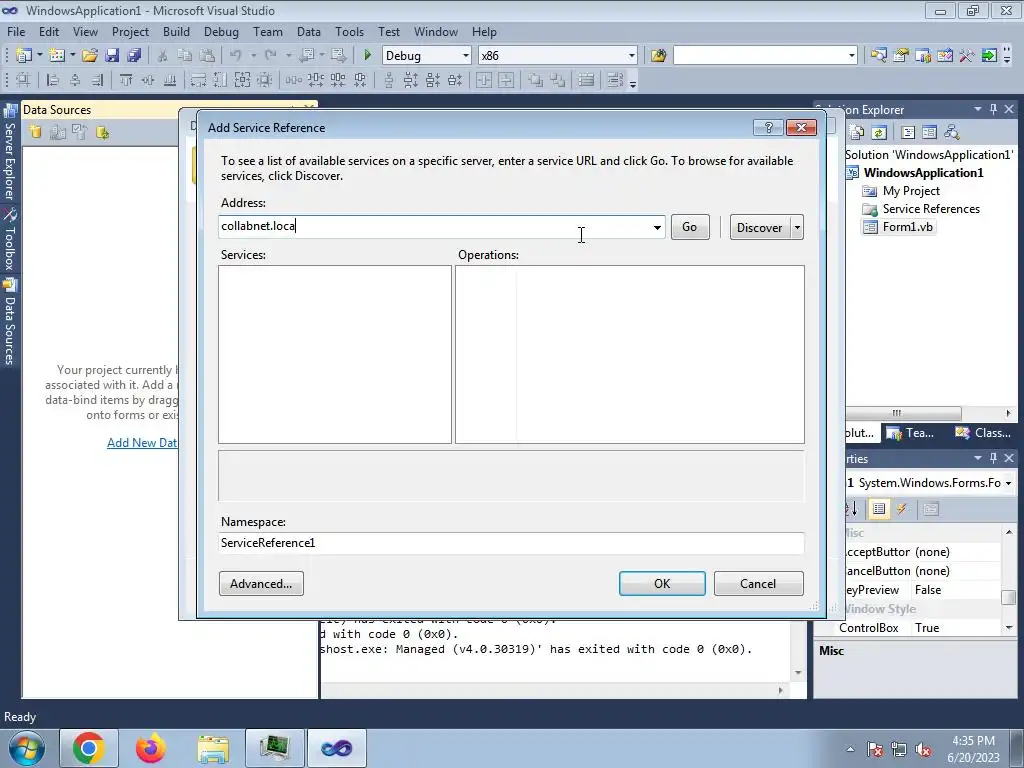Click the Add New Data Source link
This screenshot has height=768, width=1024.
coord(142,443)
